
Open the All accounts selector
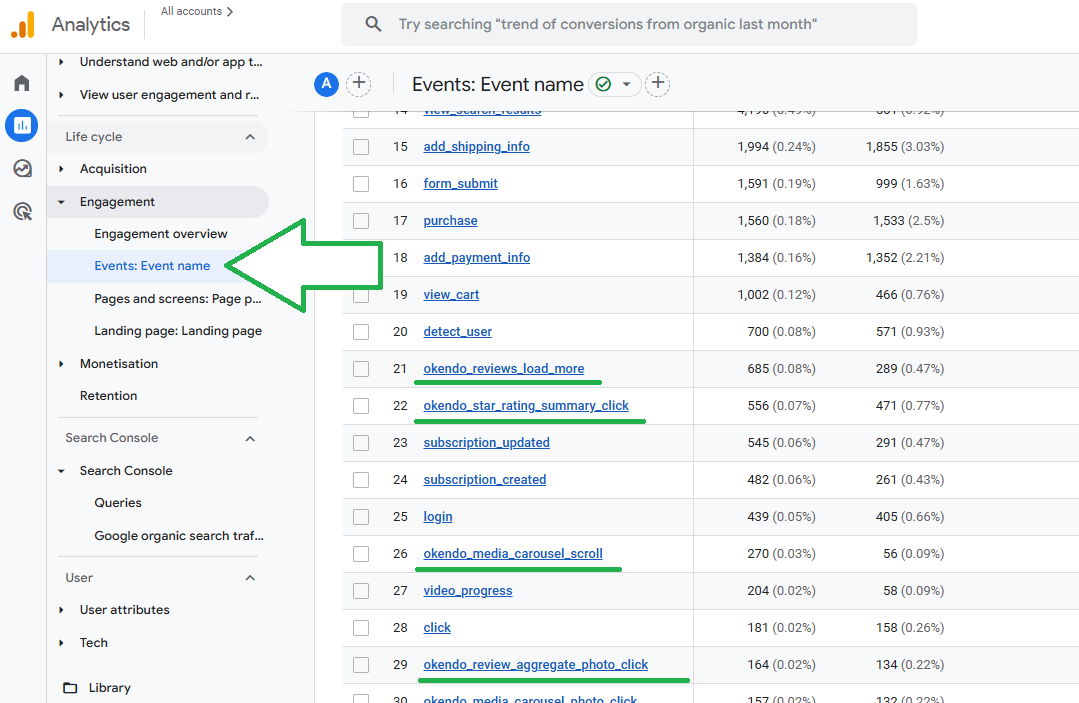(x=197, y=12)
